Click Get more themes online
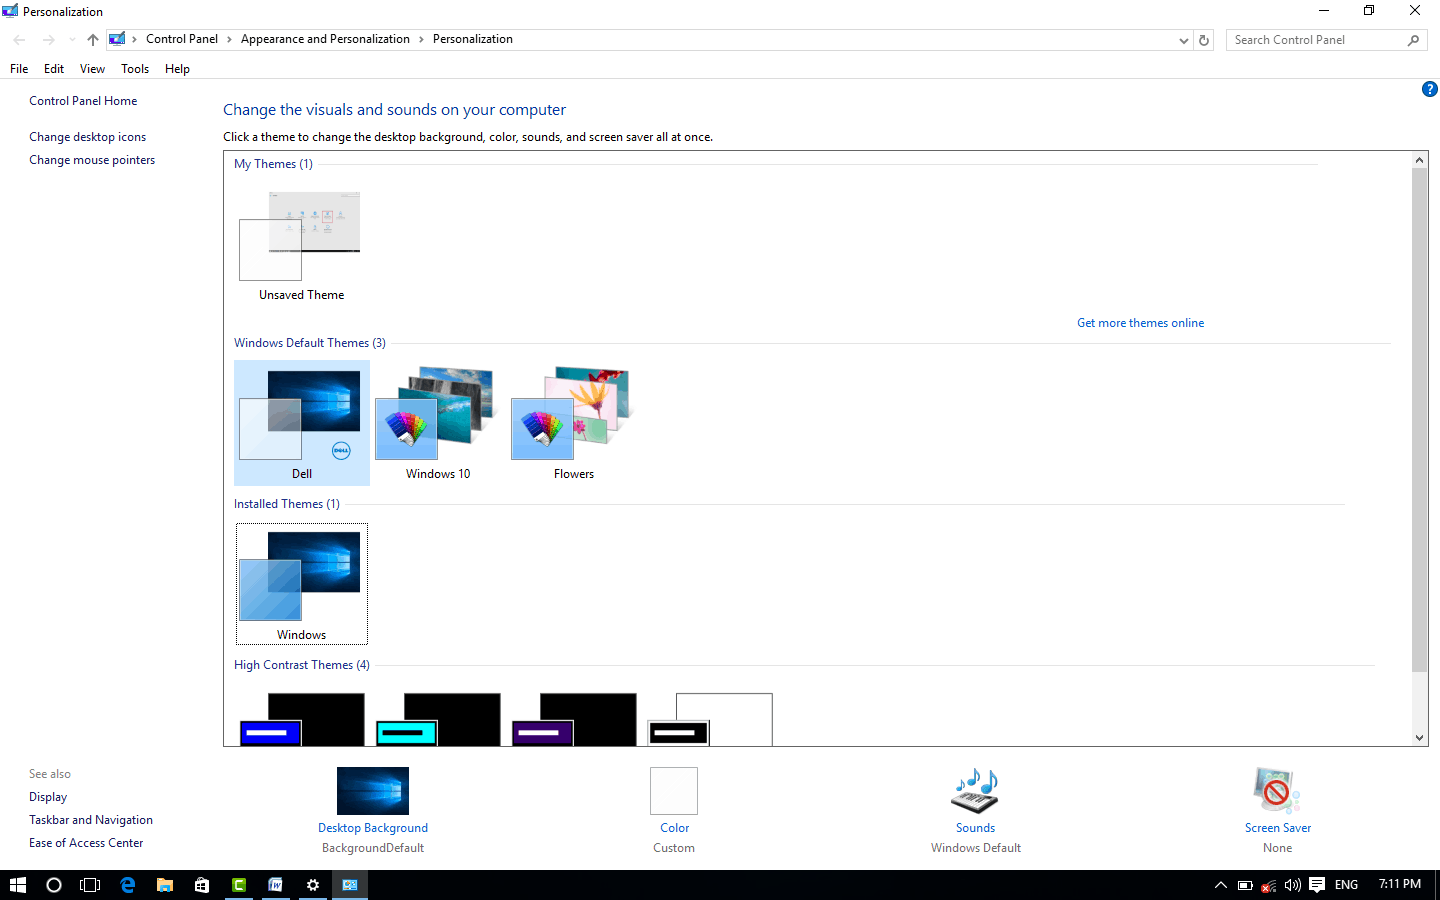 tap(1140, 323)
